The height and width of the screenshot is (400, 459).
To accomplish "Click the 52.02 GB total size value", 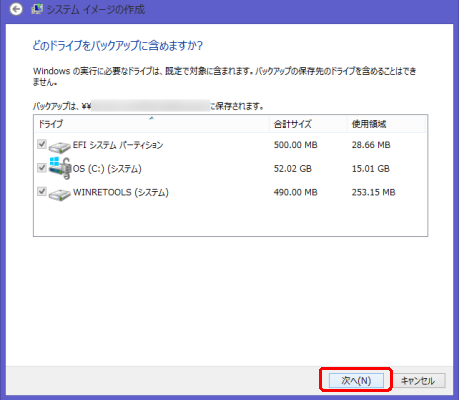I will 293,169.
